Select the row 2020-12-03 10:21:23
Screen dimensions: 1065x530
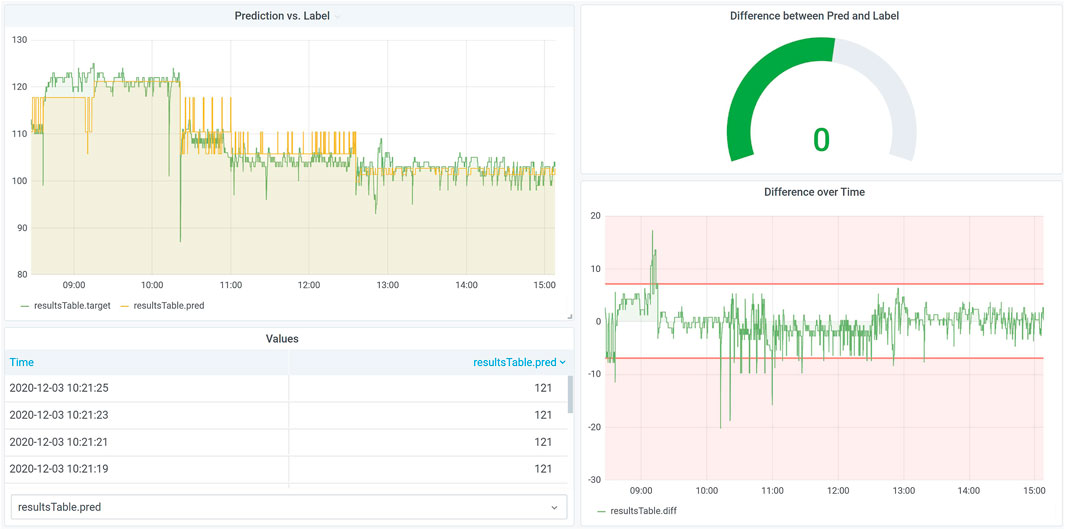click(287, 415)
